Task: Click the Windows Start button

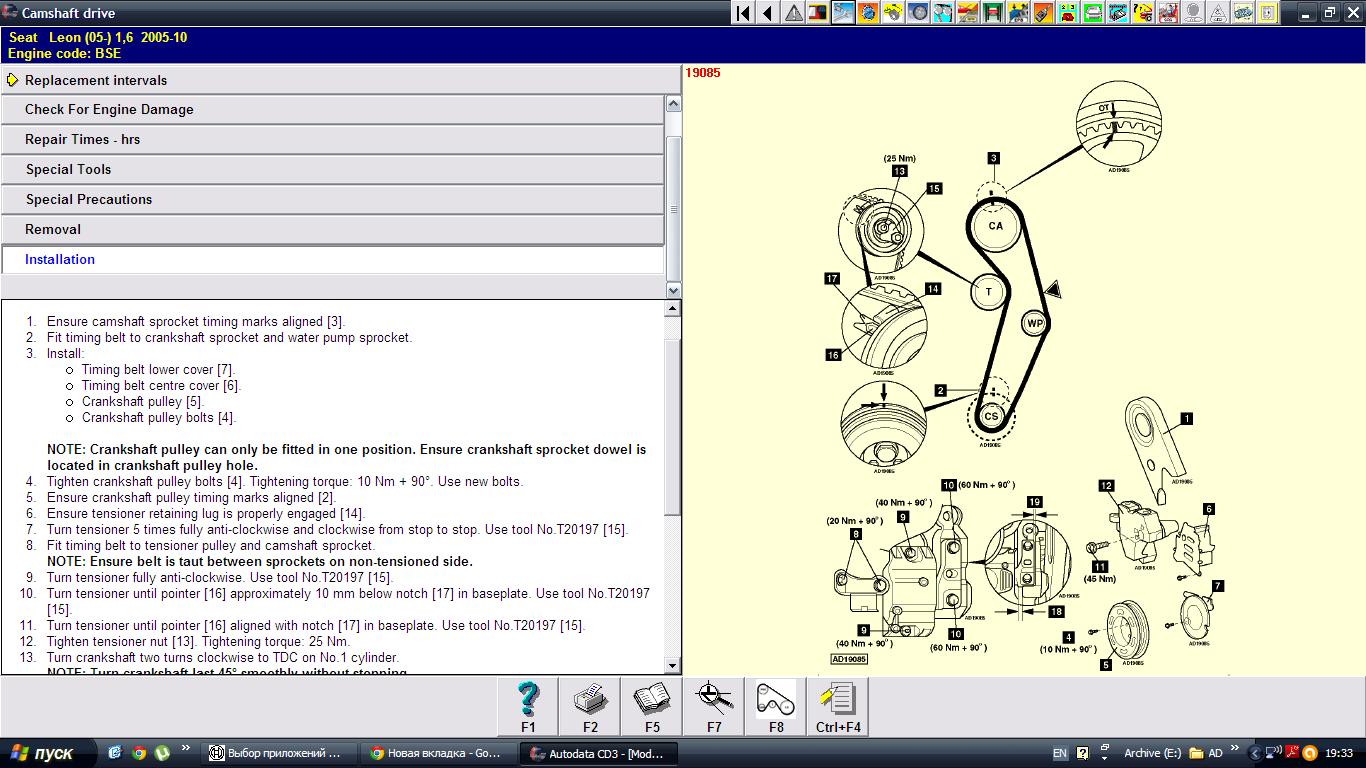Action: click(48, 753)
